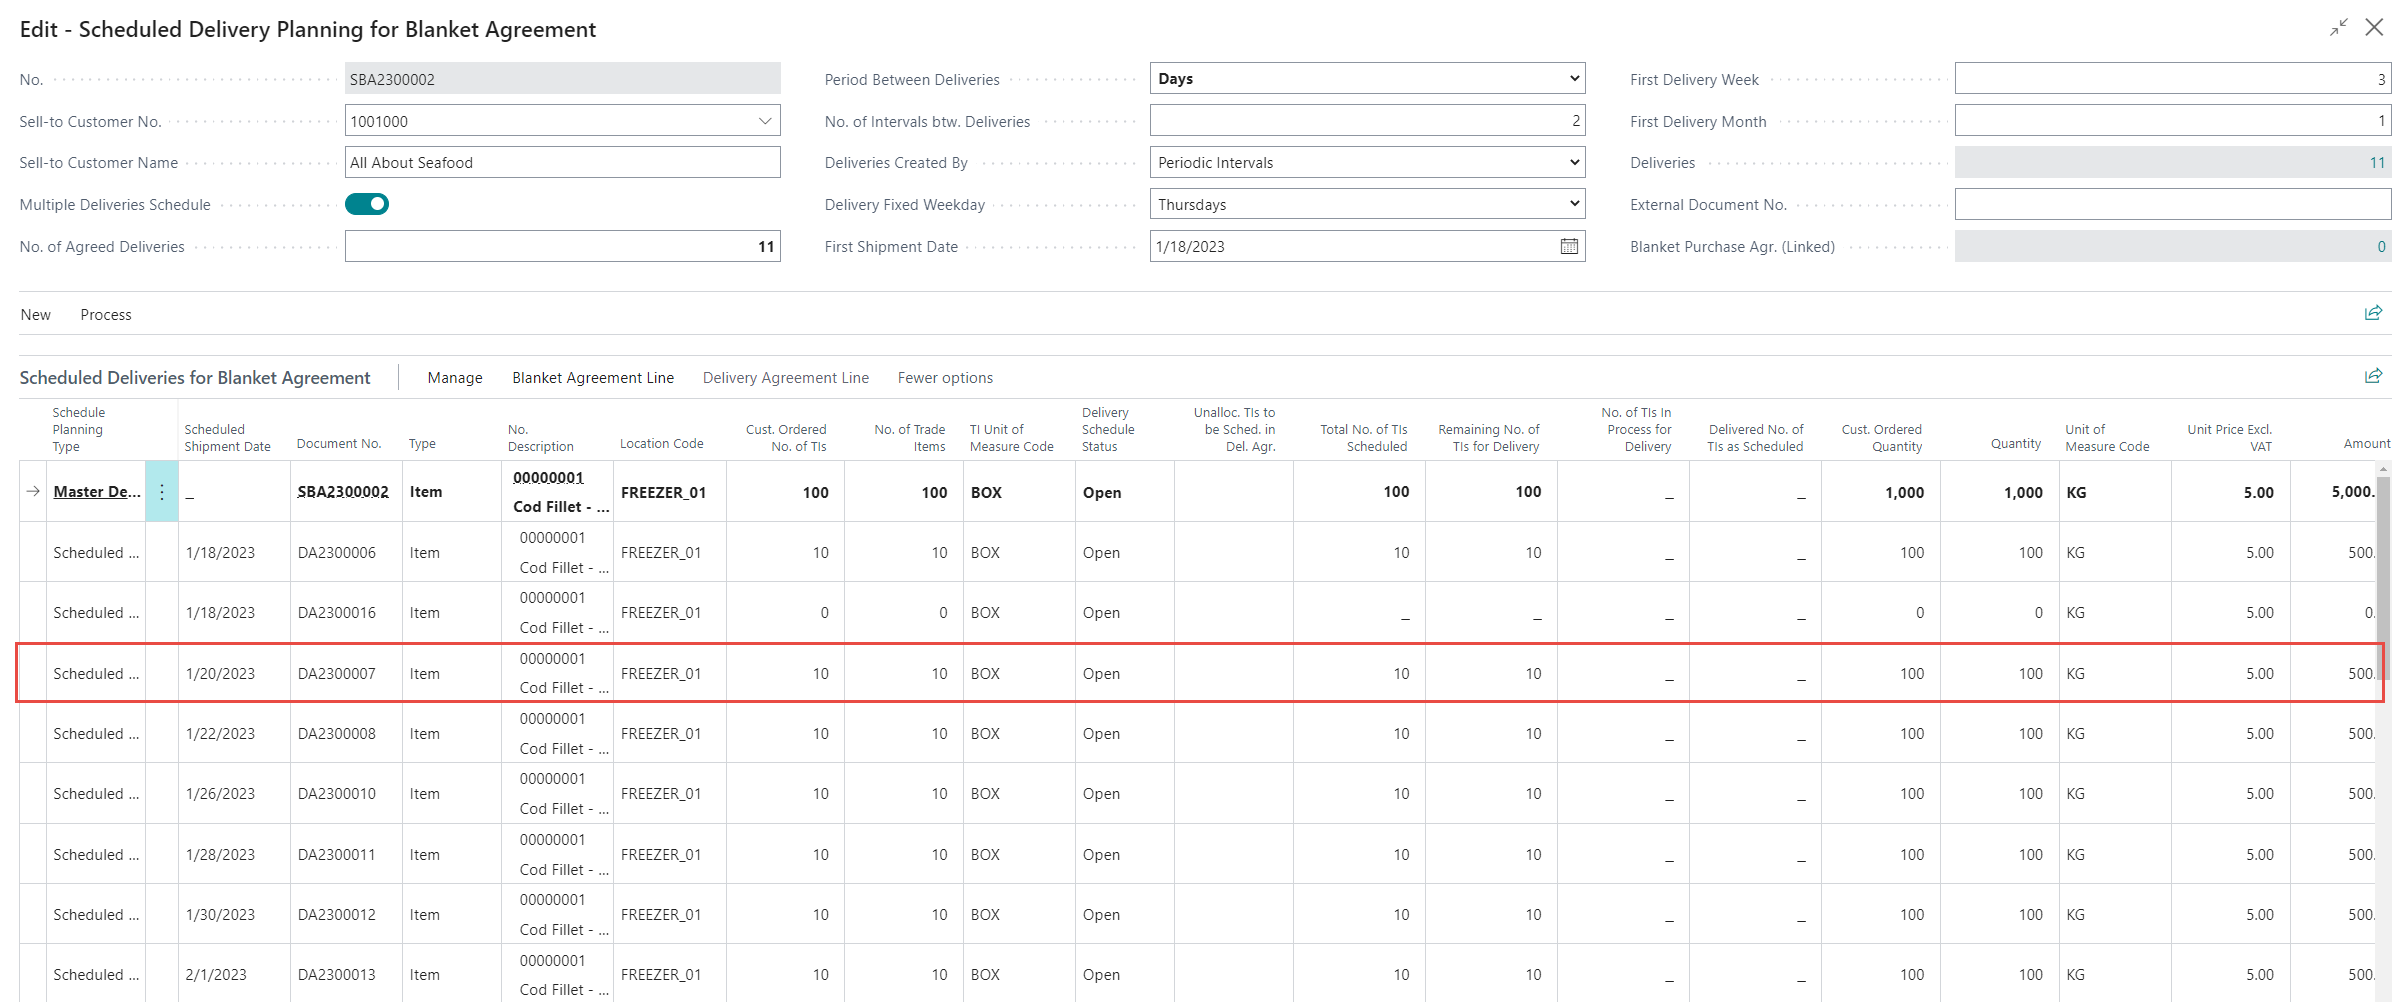The width and height of the screenshot is (2403, 1002).
Task: Open the Delivery Agreement Line menu
Action: (x=785, y=378)
